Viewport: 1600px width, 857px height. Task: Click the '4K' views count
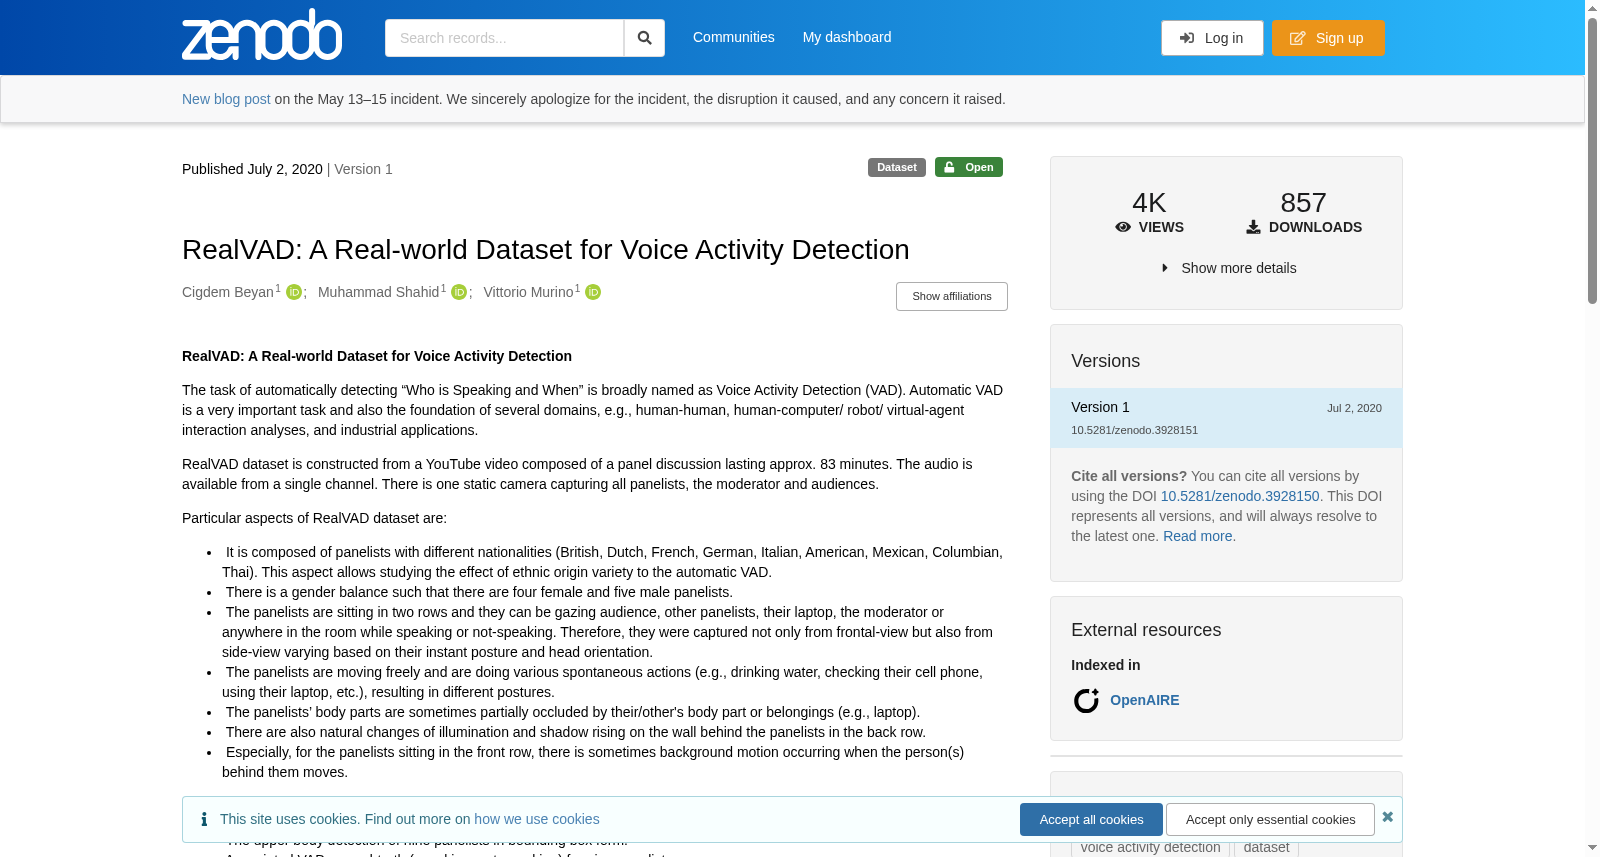tap(1149, 203)
